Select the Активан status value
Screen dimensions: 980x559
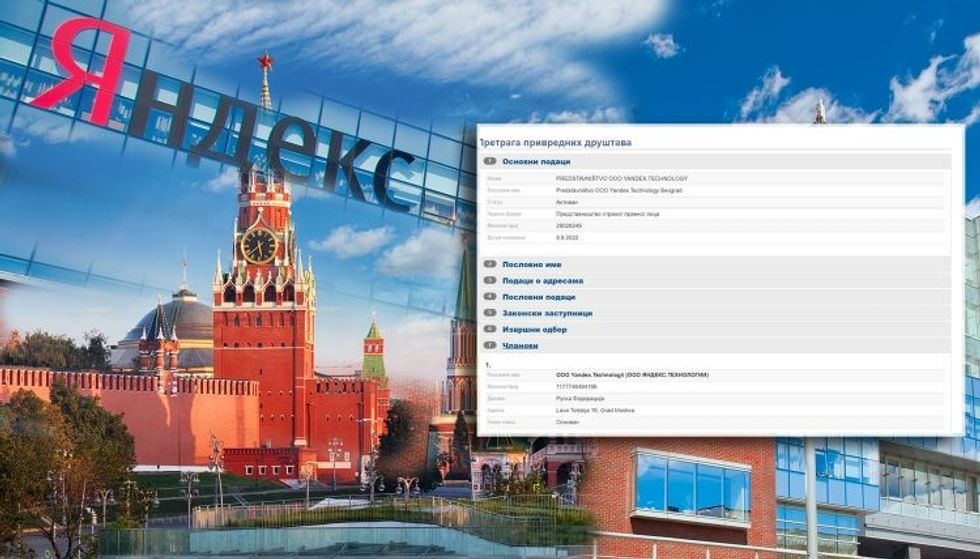coord(567,202)
